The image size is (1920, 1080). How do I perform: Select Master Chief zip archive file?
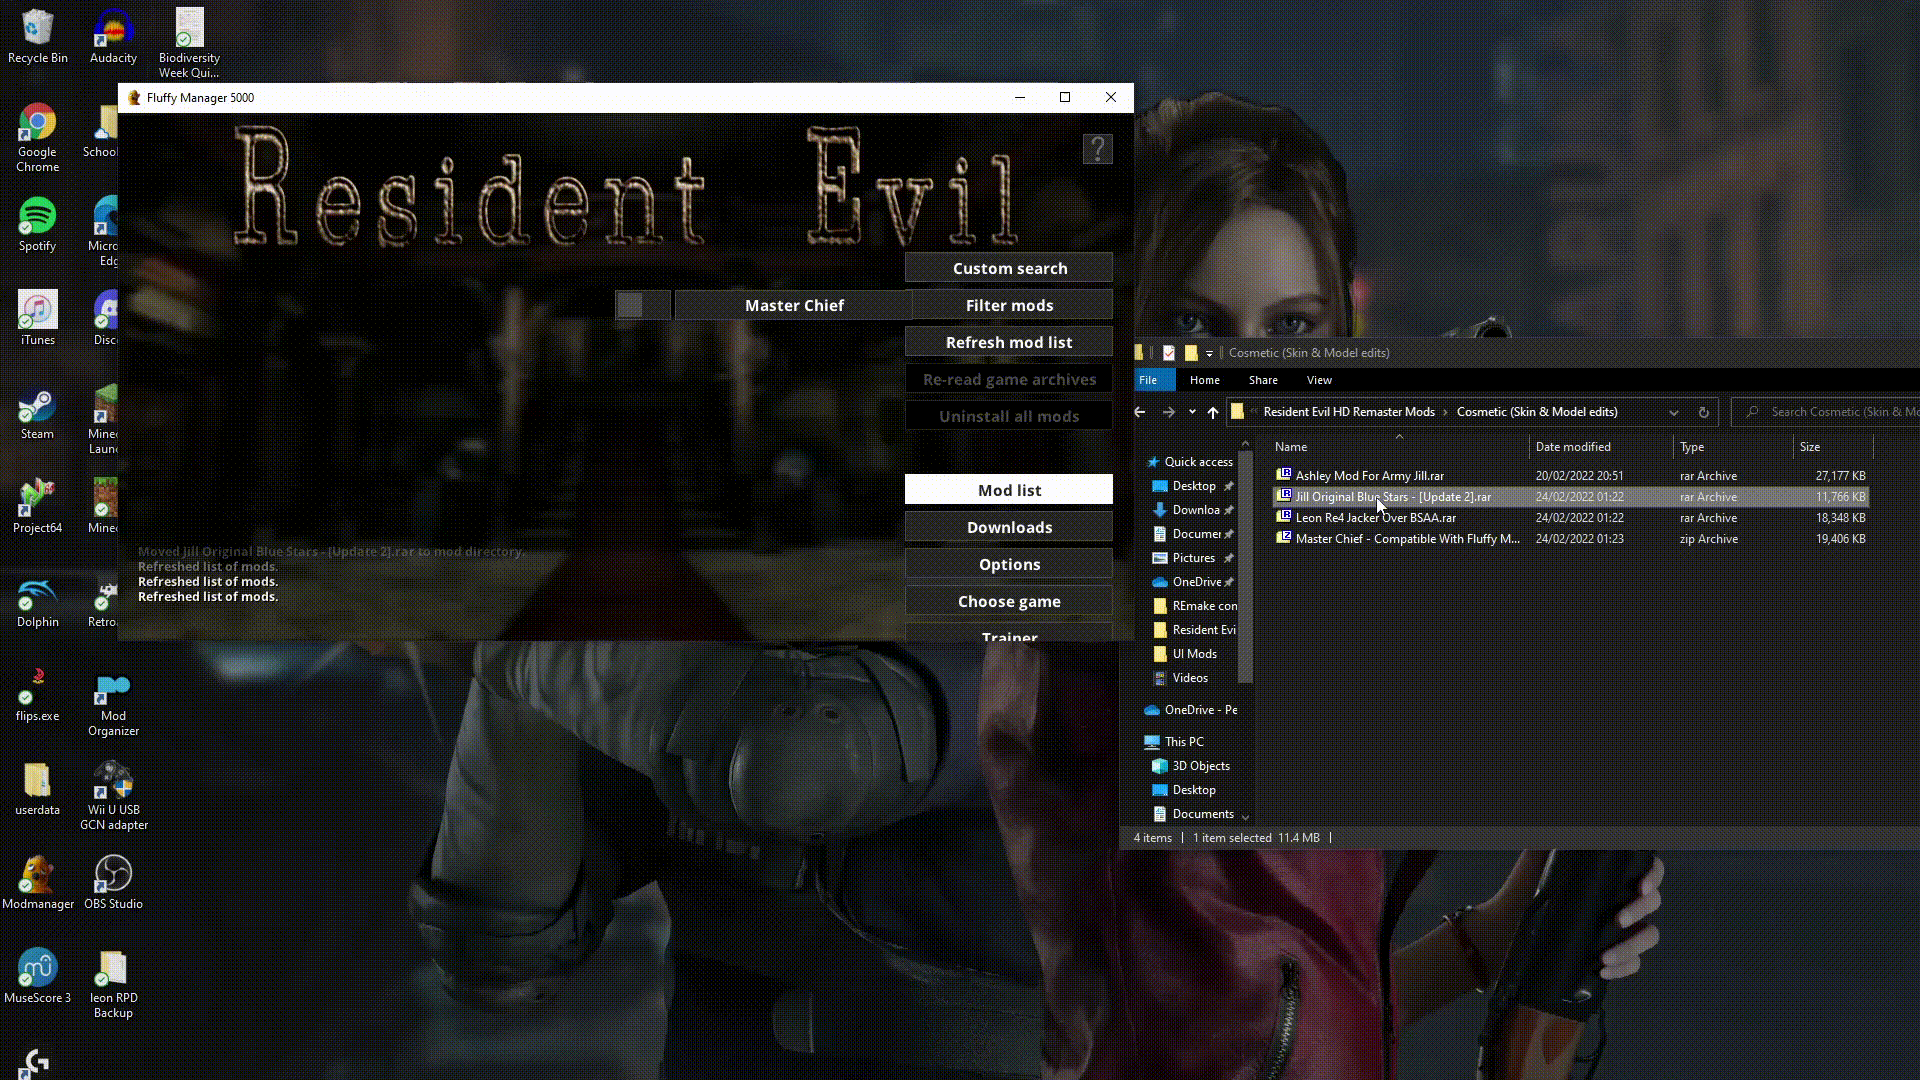click(1406, 539)
